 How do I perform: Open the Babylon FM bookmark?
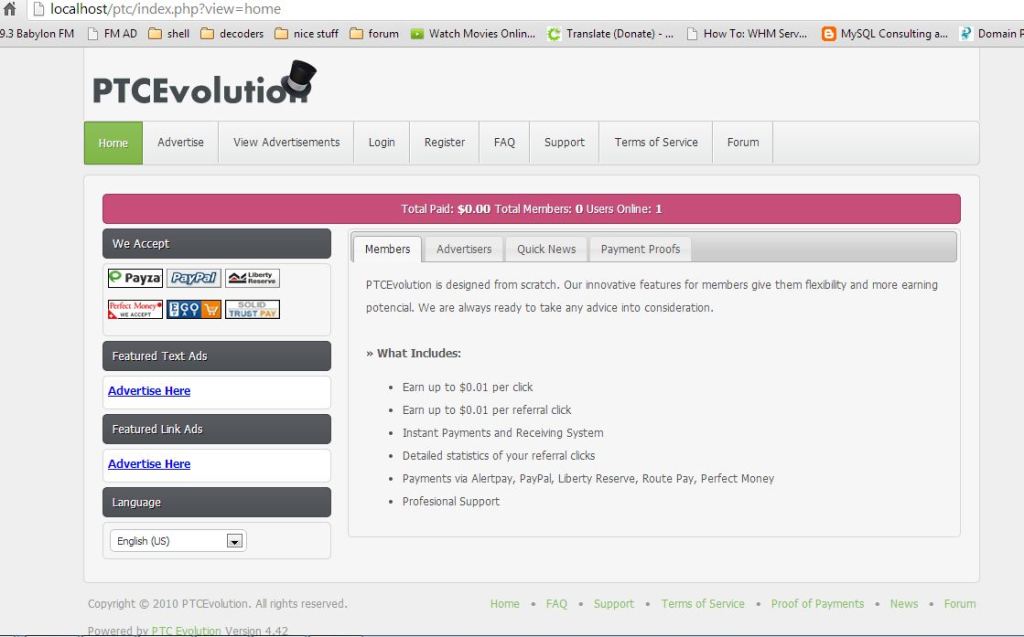point(37,33)
